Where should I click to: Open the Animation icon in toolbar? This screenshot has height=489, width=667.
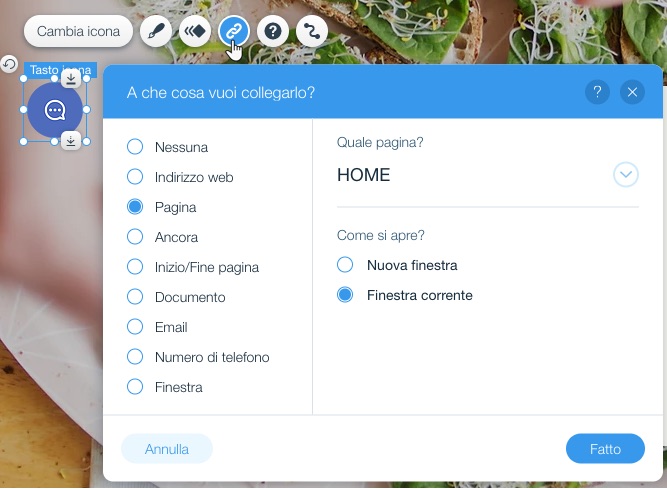(x=195, y=31)
